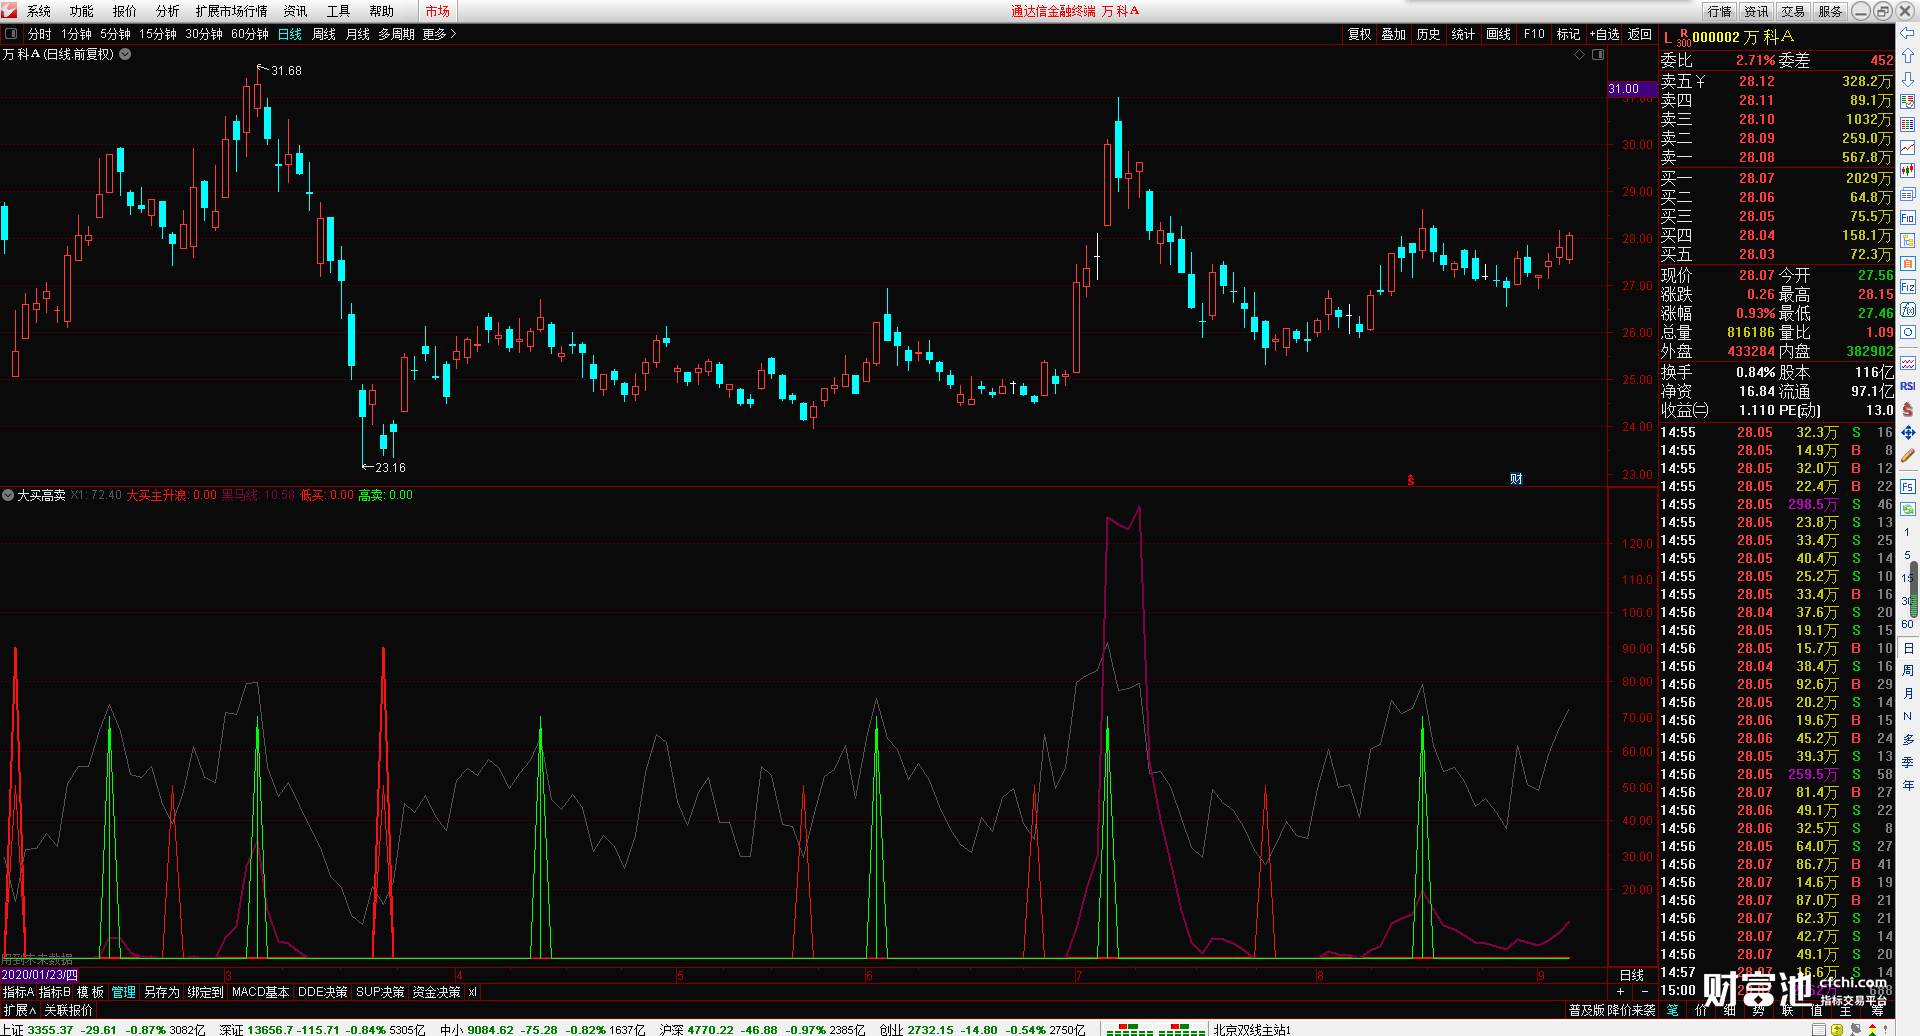This screenshot has width=1920, height=1036.
Task: Switch to the MACD基本 indicator tab
Action: (x=260, y=992)
